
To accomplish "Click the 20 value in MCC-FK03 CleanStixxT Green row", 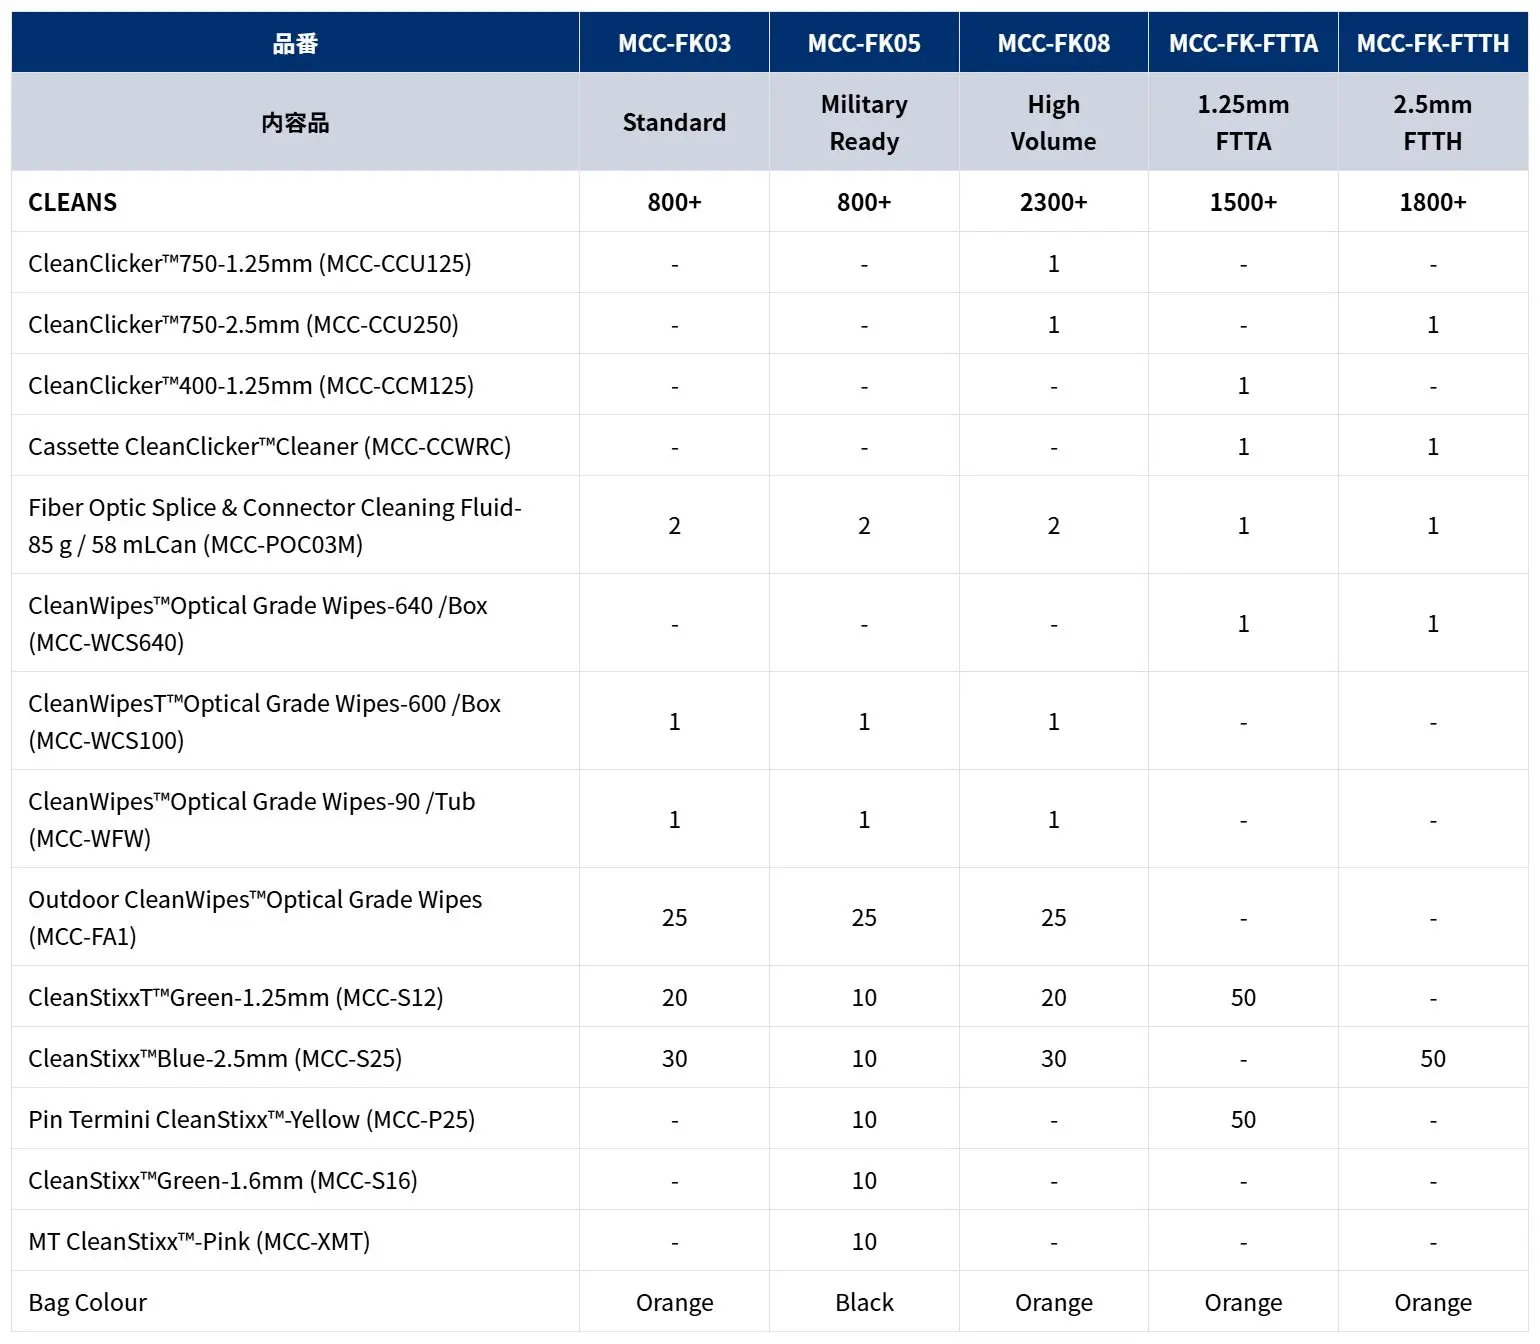I will click(x=674, y=997).
